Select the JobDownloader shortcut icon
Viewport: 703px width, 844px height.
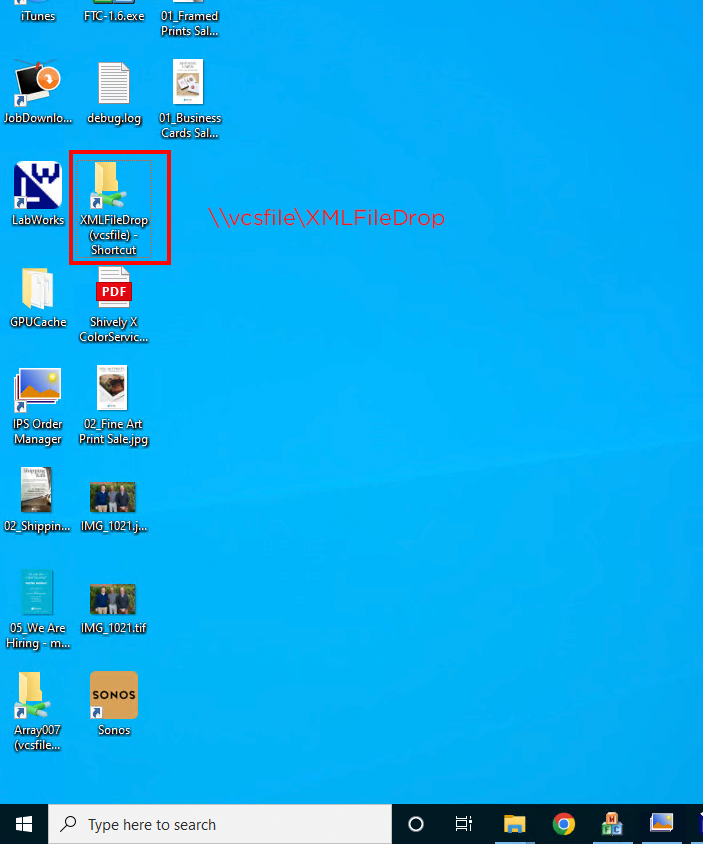[x=37, y=85]
